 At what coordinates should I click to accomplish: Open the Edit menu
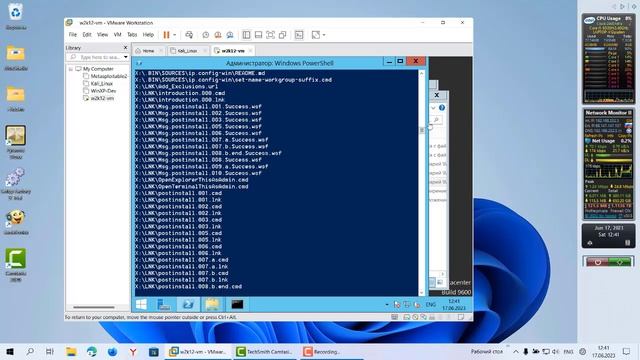click(x=87, y=35)
